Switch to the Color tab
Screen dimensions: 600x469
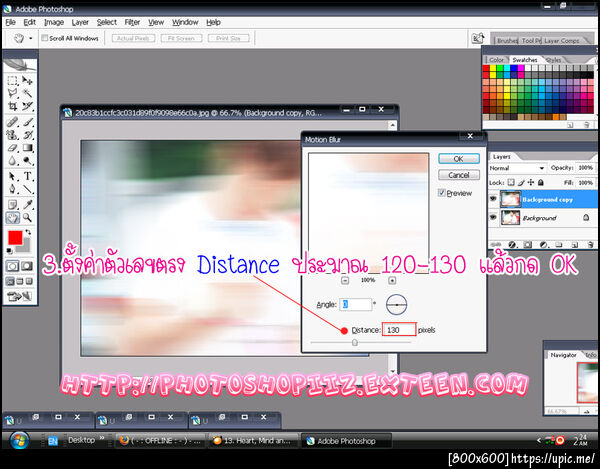point(496,60)
